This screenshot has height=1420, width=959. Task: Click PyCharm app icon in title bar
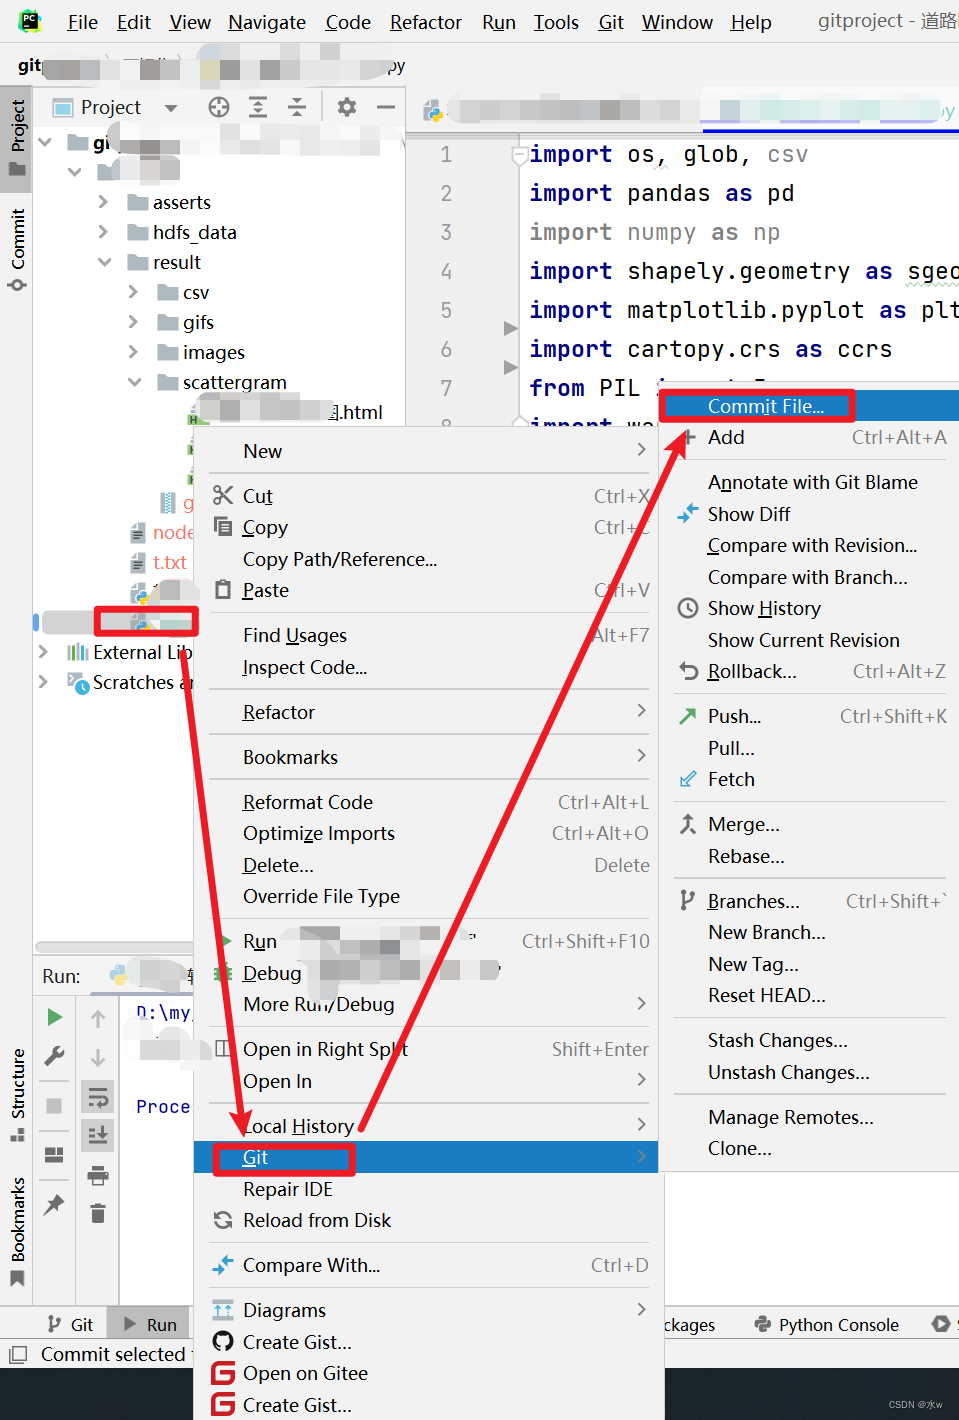click(30, 20)
